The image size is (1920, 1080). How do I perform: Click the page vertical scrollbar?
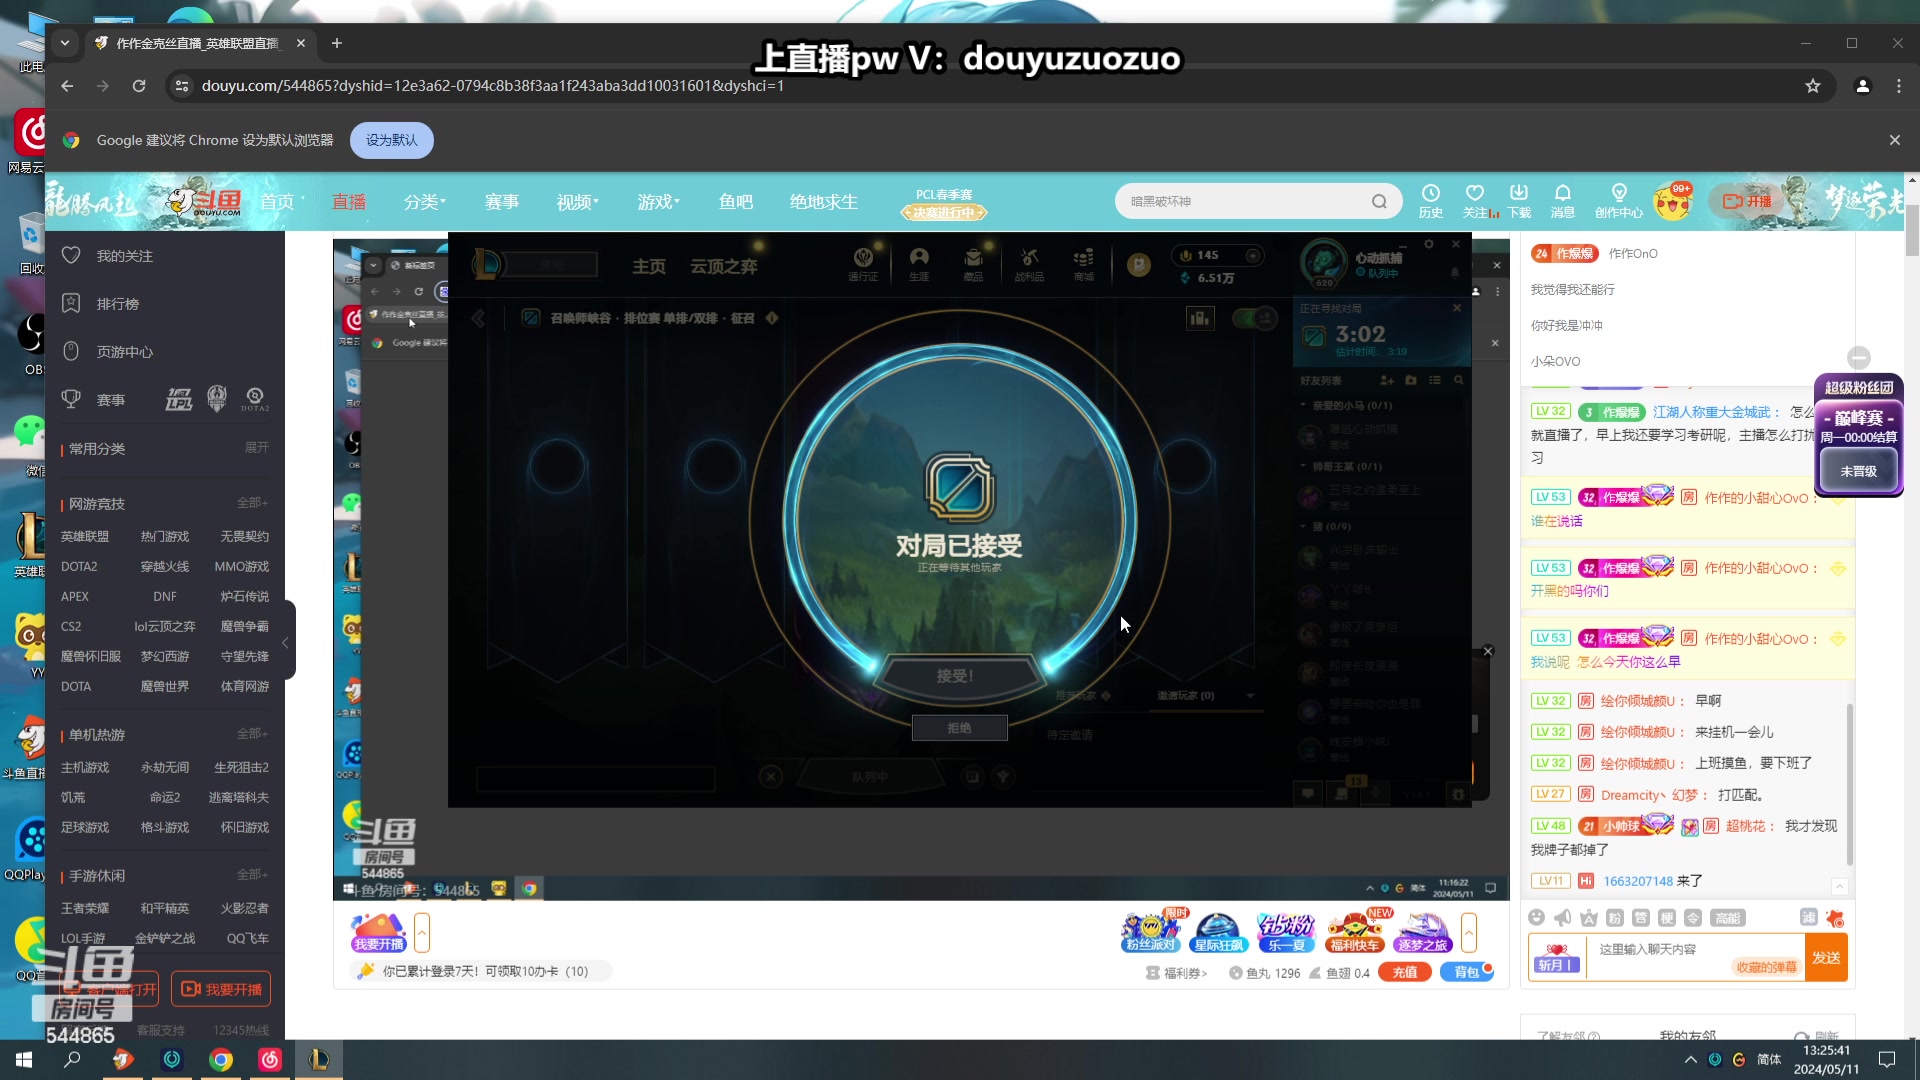[x=1911, y=230]
